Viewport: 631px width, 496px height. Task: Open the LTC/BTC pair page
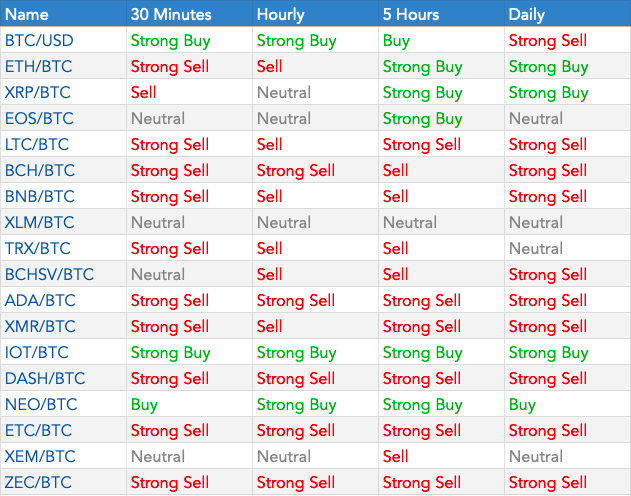pos(37,144)
